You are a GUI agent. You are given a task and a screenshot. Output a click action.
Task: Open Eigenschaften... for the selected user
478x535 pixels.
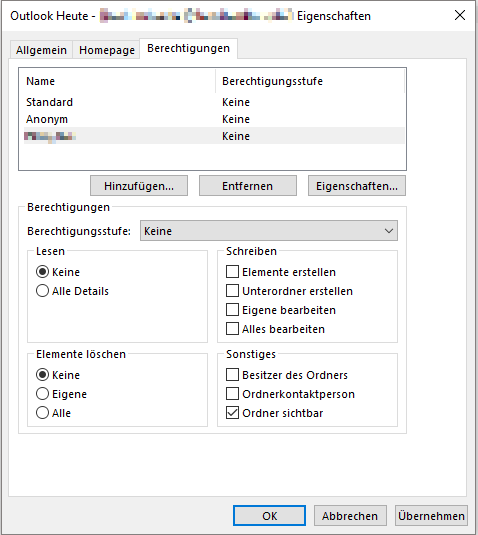[x=357, y=186]
